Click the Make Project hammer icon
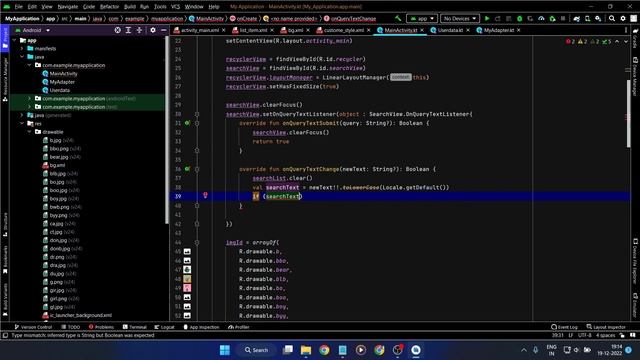This screenshot has height=360, width=640. [x=398, y=18]
